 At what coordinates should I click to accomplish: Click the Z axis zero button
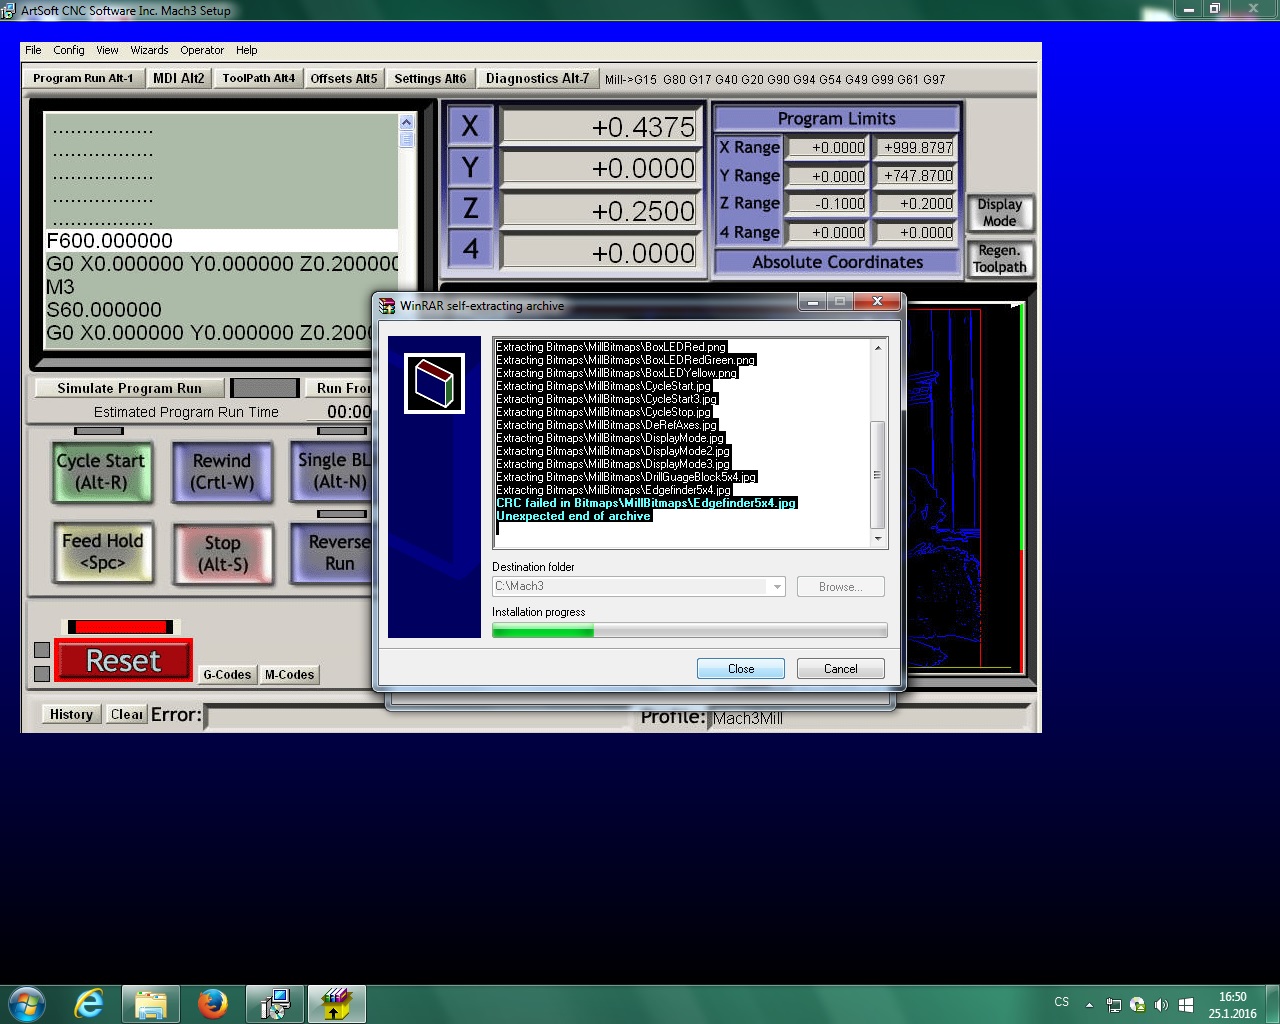470,209
